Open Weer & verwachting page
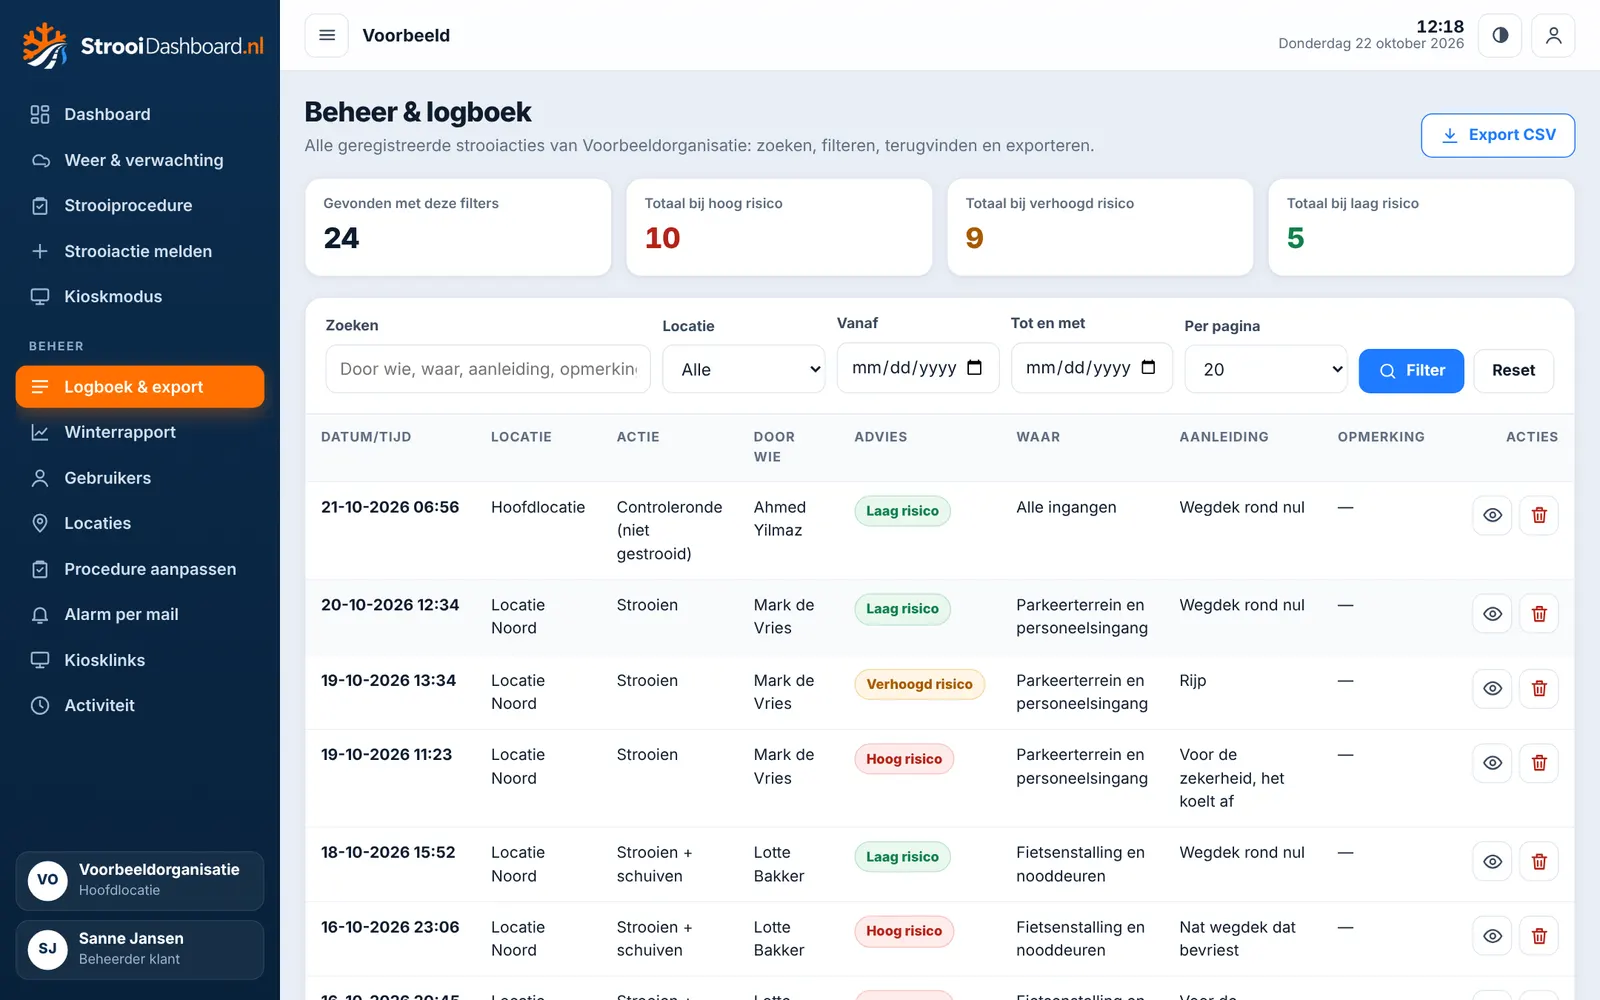Image resolution: width=1600 pixels, height=1000 pixels. (140, 160)
